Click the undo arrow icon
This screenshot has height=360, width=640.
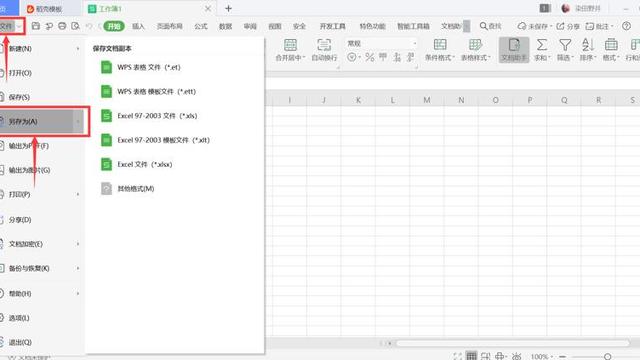(x=89, y=26)
